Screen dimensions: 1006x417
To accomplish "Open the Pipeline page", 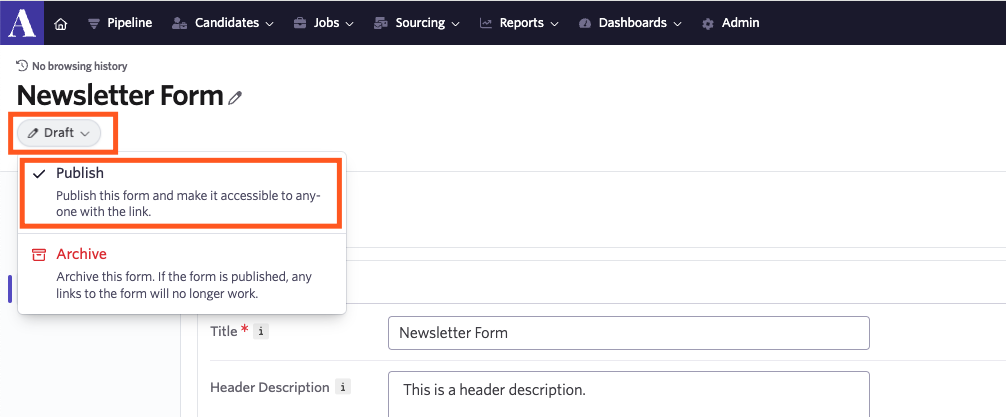I will 120,23.
